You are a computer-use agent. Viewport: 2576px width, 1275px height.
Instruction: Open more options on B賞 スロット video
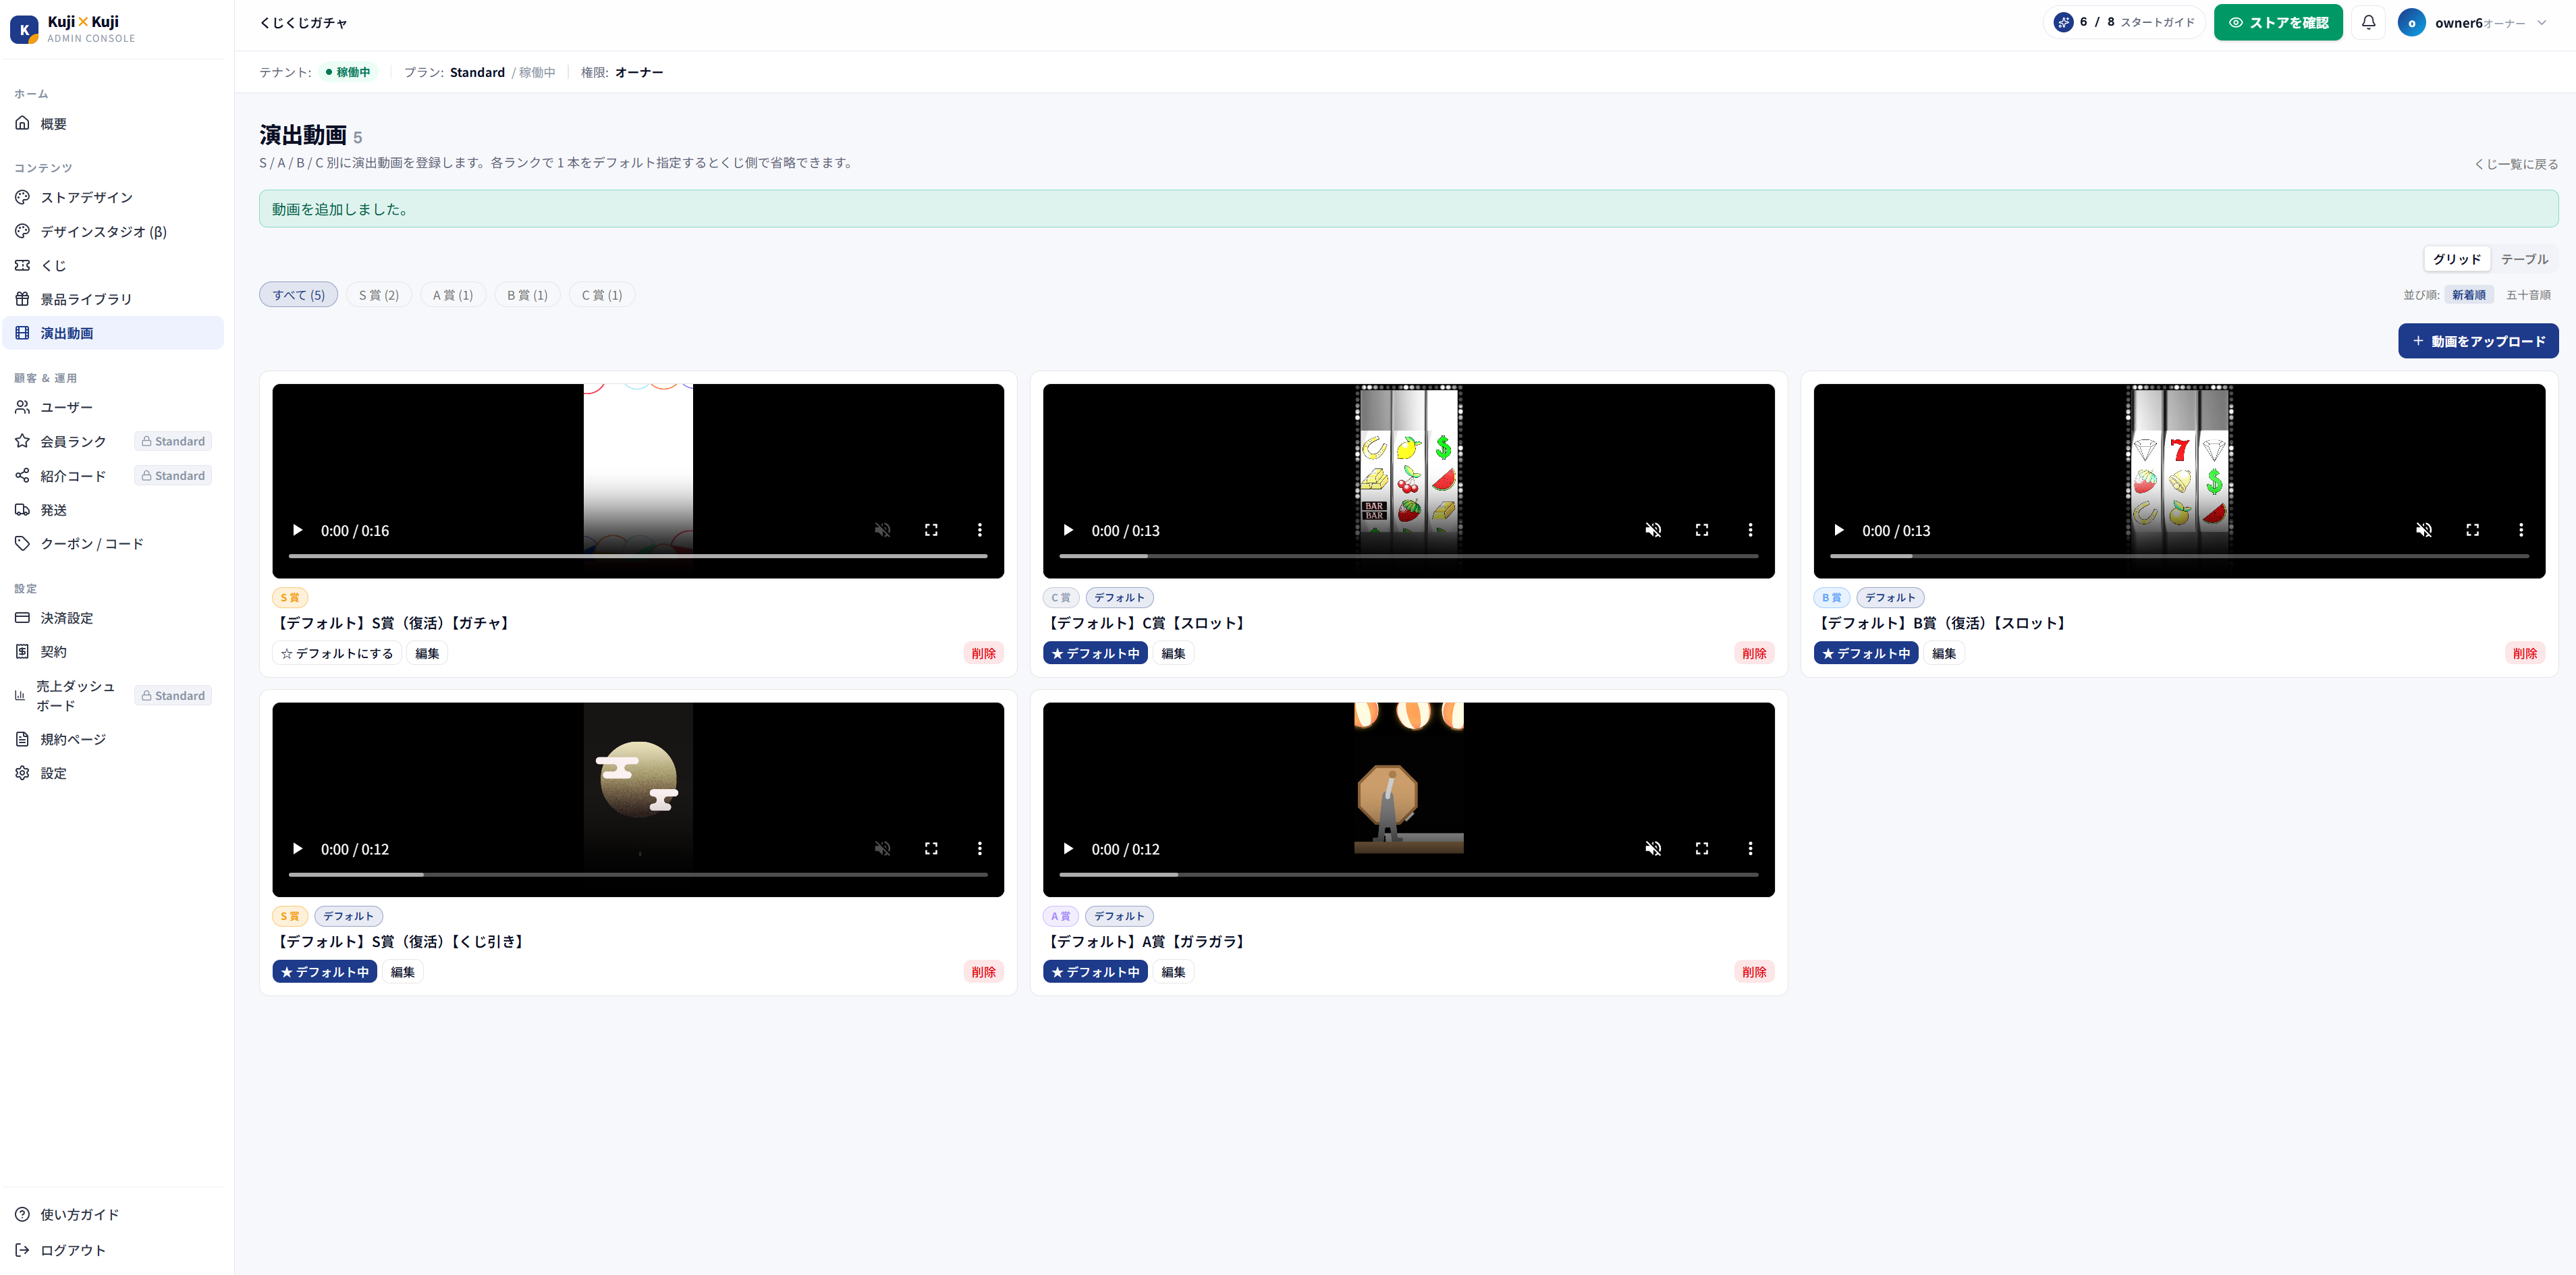click(x=2521, y=530)
